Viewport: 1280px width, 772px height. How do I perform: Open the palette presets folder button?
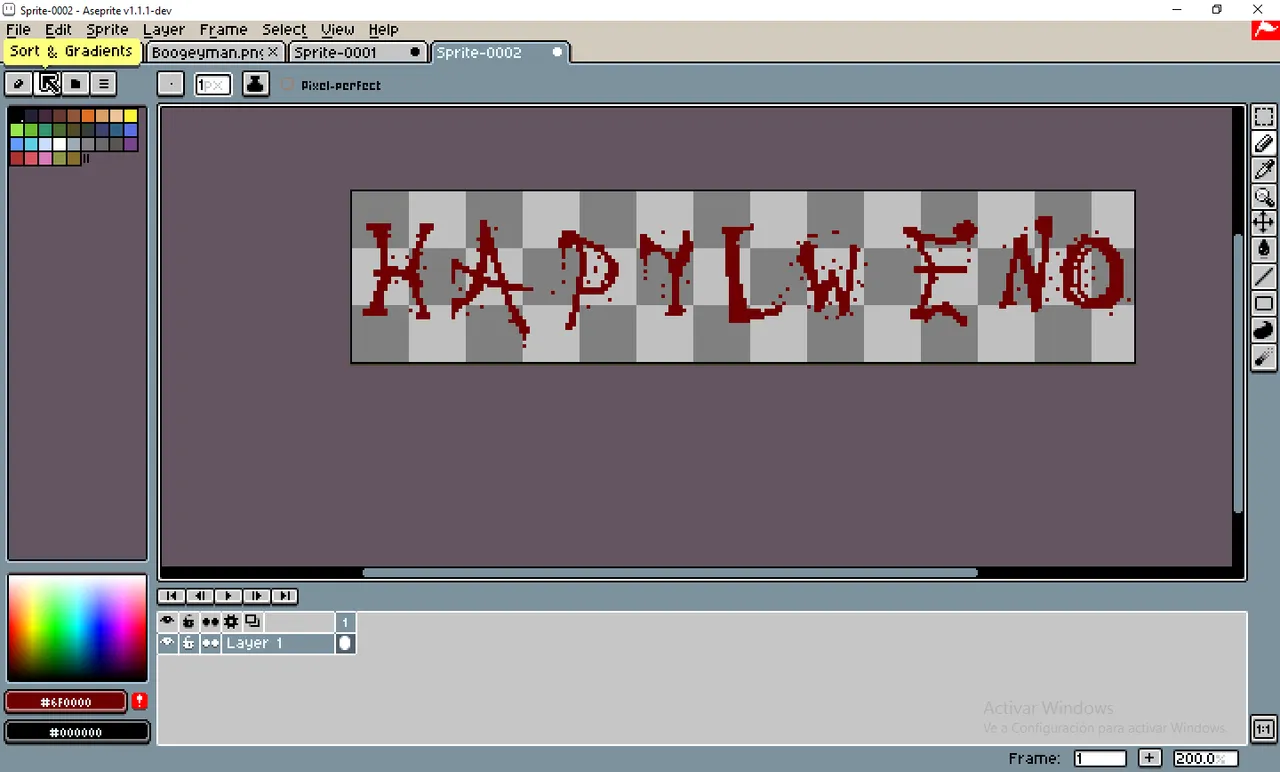tap(76, 84)
